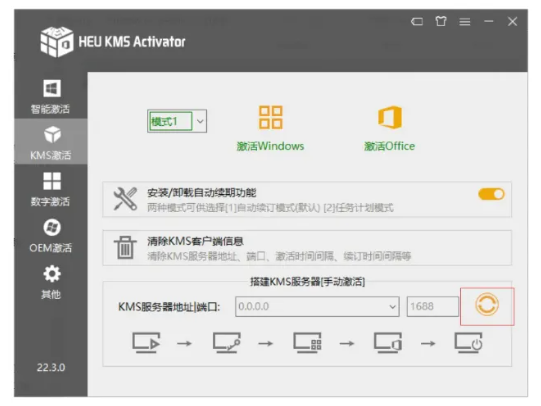
Task: Open the KMS server address dropdown arrow
Action: (392, 306)
